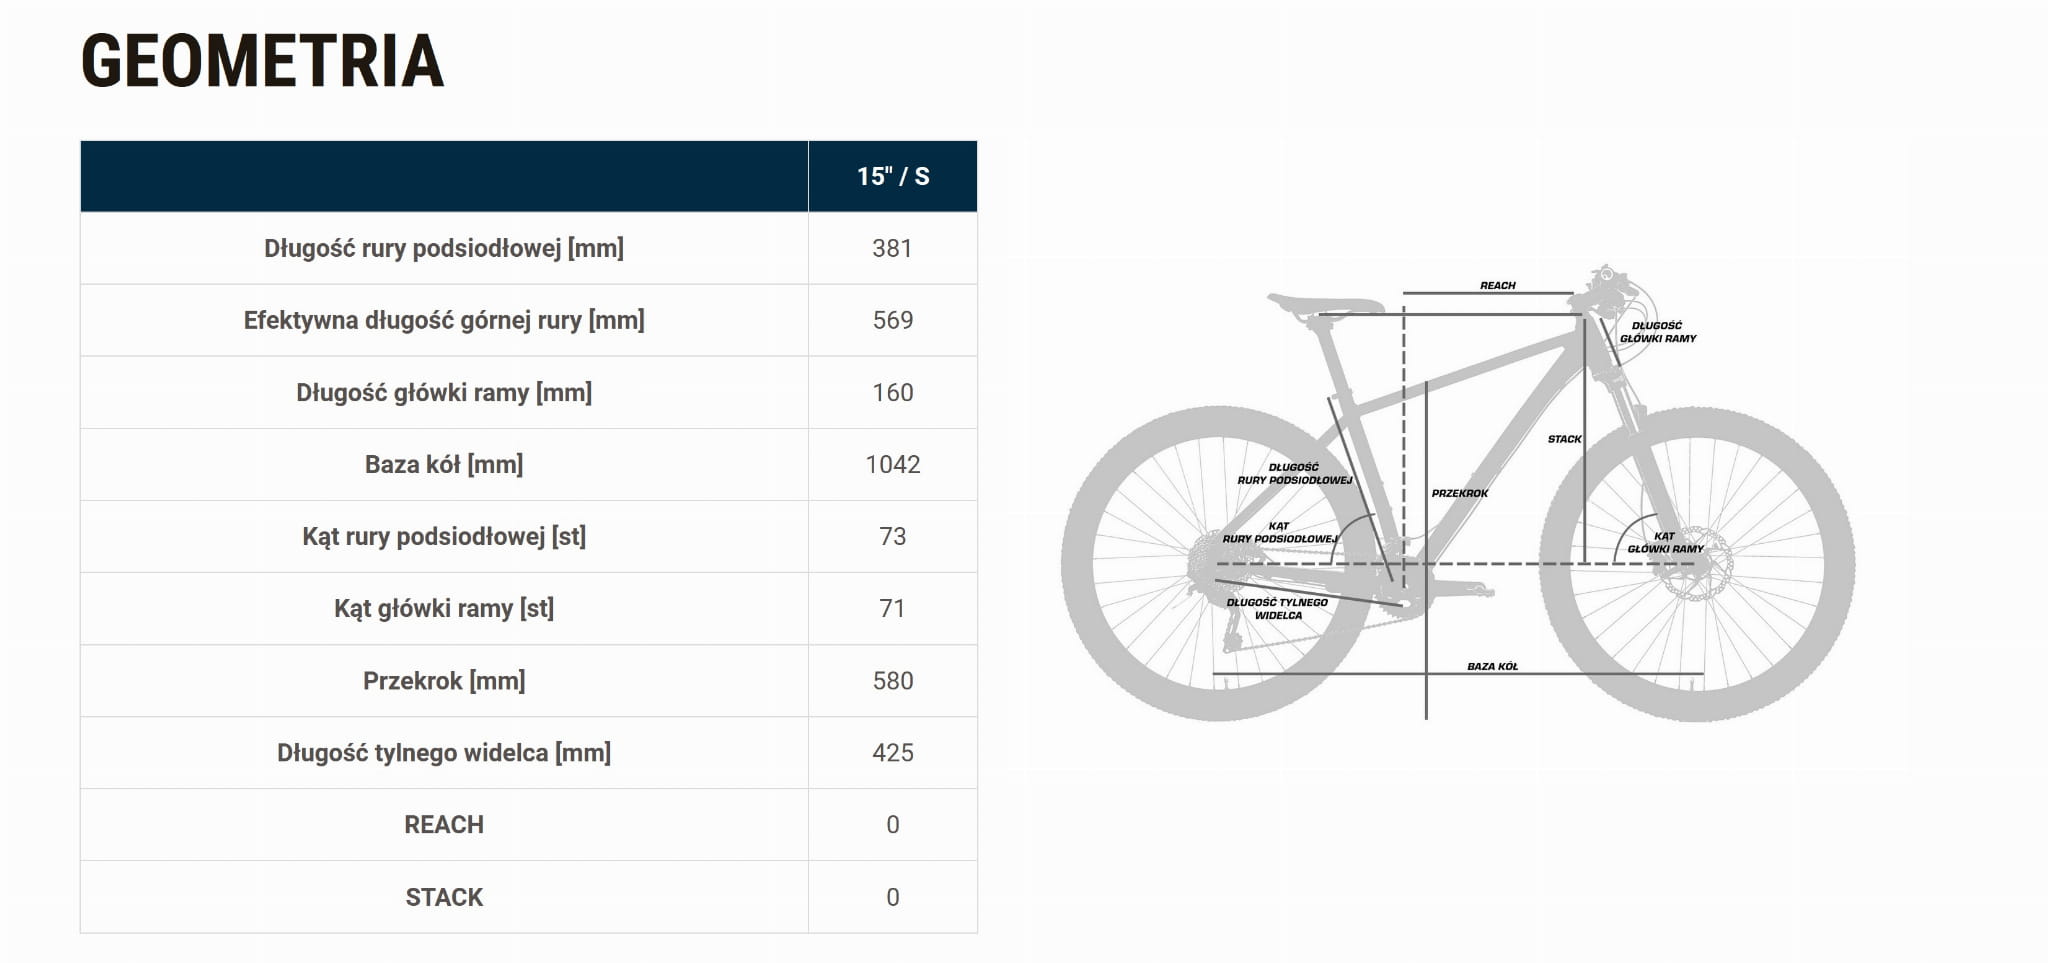Click the Baza kół [mm] row label
This screenshot has width=2048, height=963.
[444, 464]
